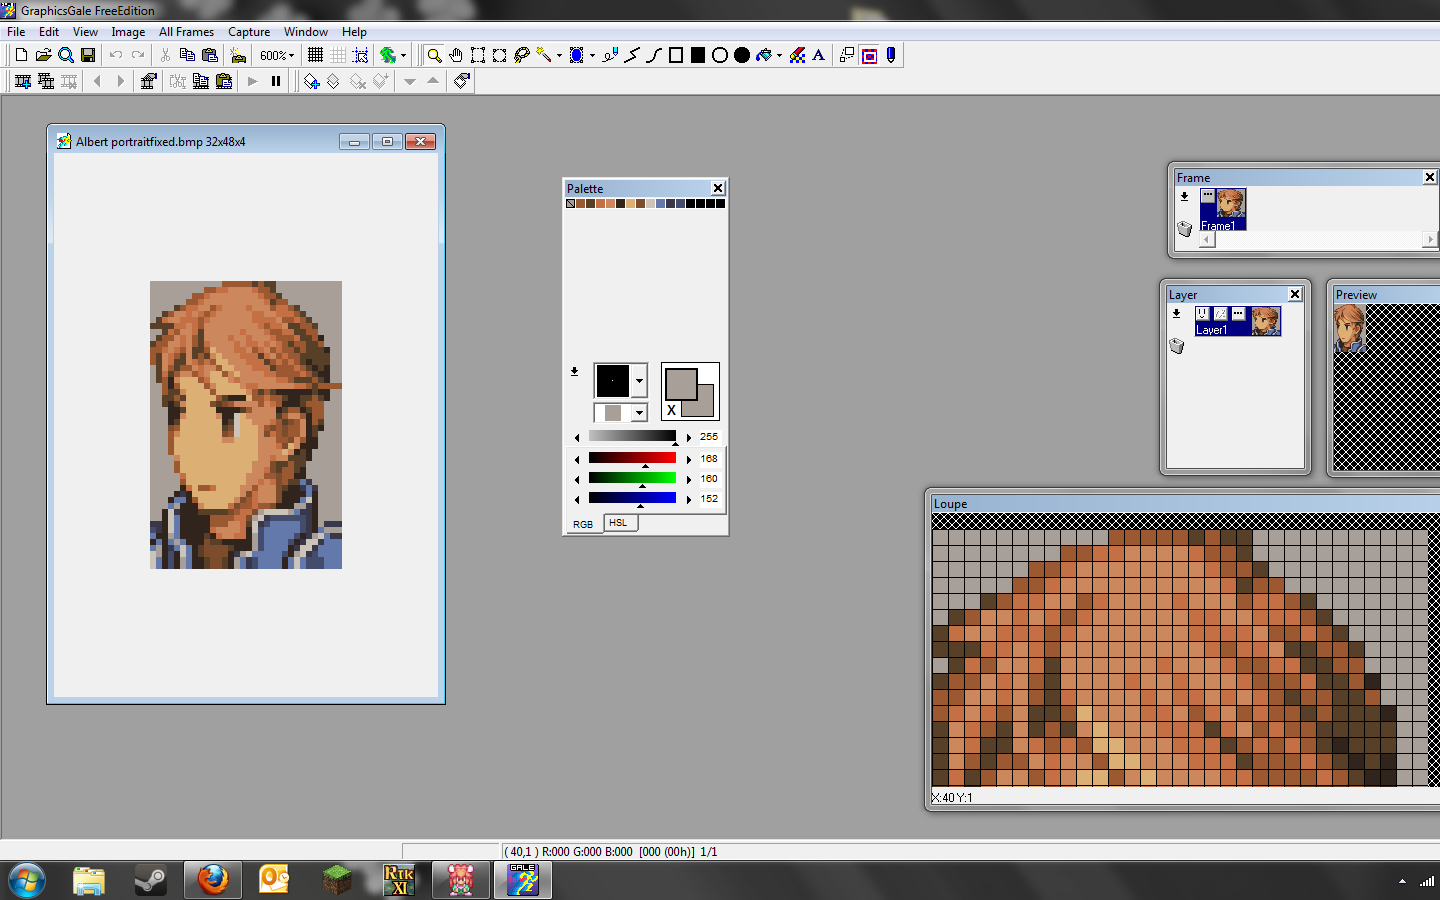Click the Copy icon in main toolbar

click(x=187, y=55)
